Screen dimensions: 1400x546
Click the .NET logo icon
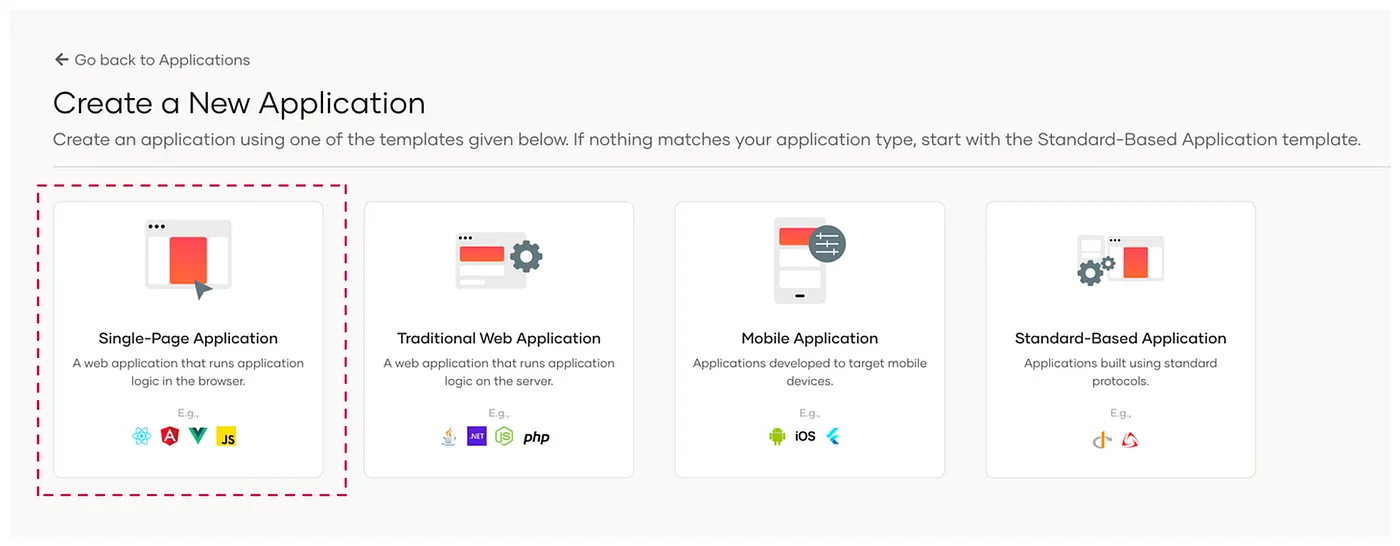(x=477, y=437)
